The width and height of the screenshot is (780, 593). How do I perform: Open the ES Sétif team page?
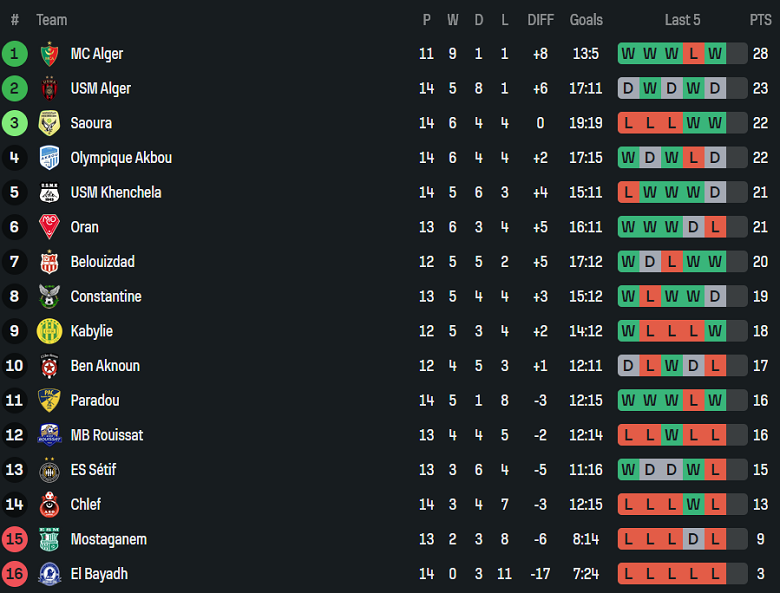tap(100, 470)
